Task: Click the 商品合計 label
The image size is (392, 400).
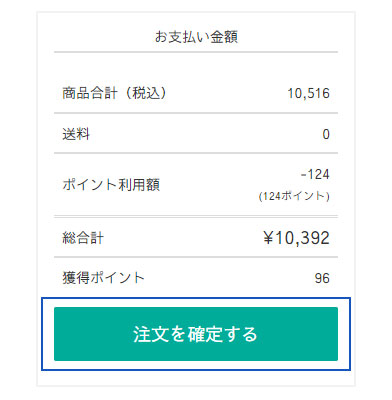Action: (x=90, y=93)
